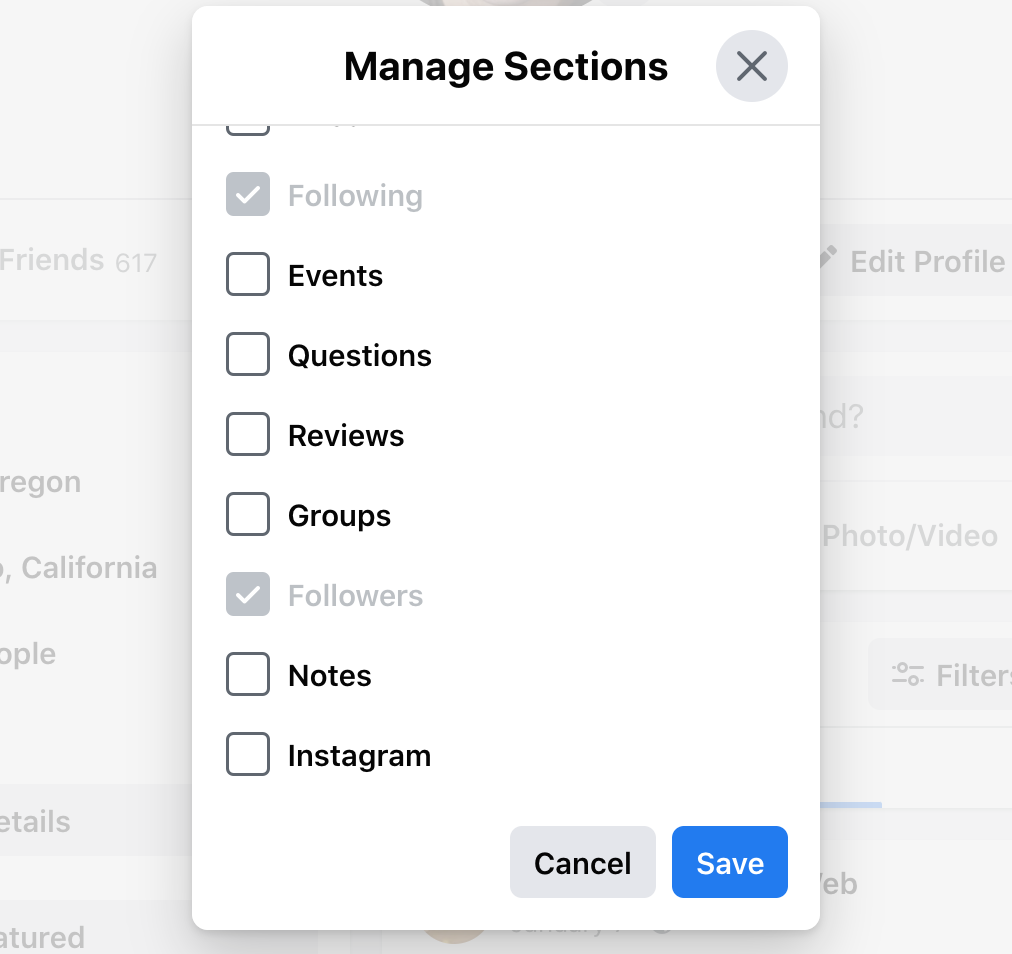Enable the Questions section checkbox
Image resolution: width=1012 pixels, height=954 pixels.
coord(248,354)
